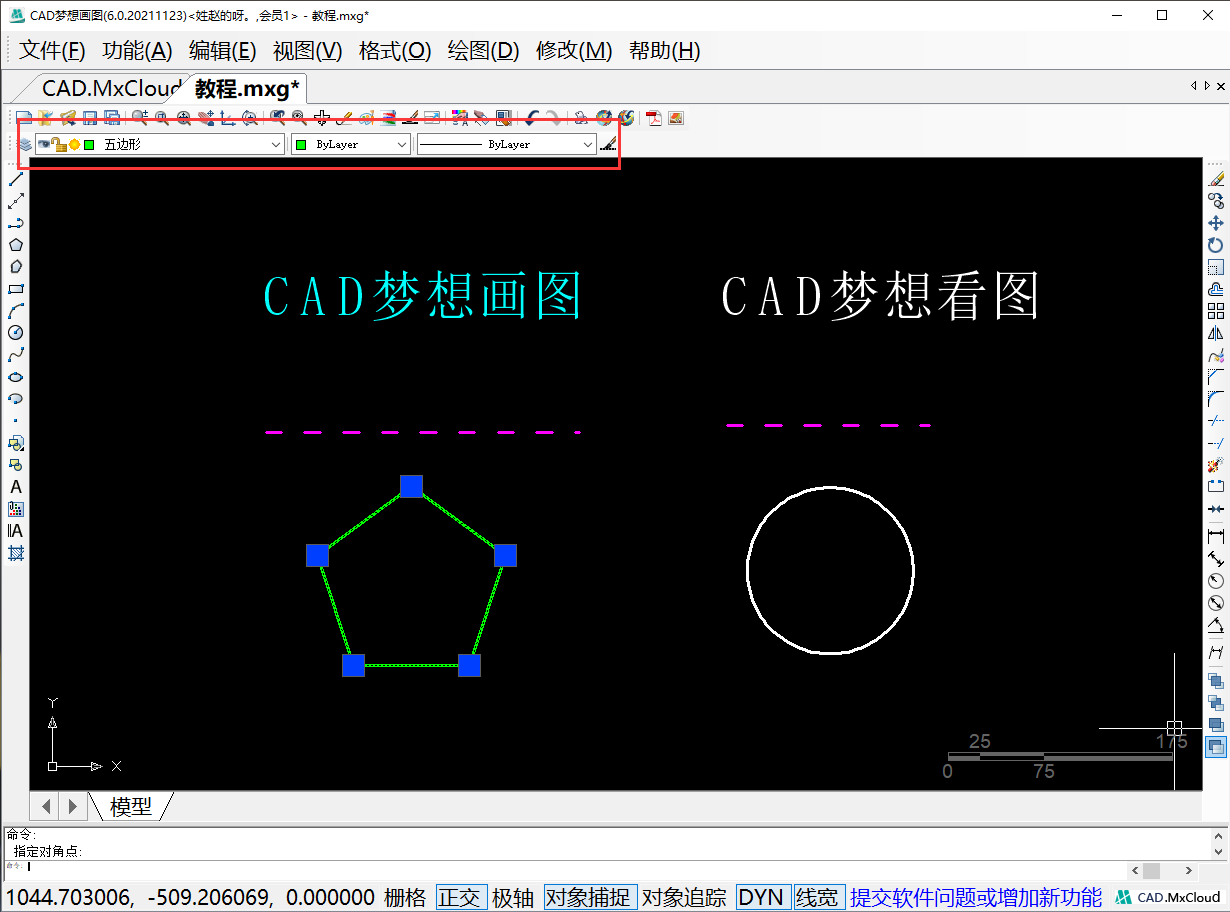Select the Line drawing tool
Image resolution: width=1230 pixels, height=912 pixels.
[16, 179]
